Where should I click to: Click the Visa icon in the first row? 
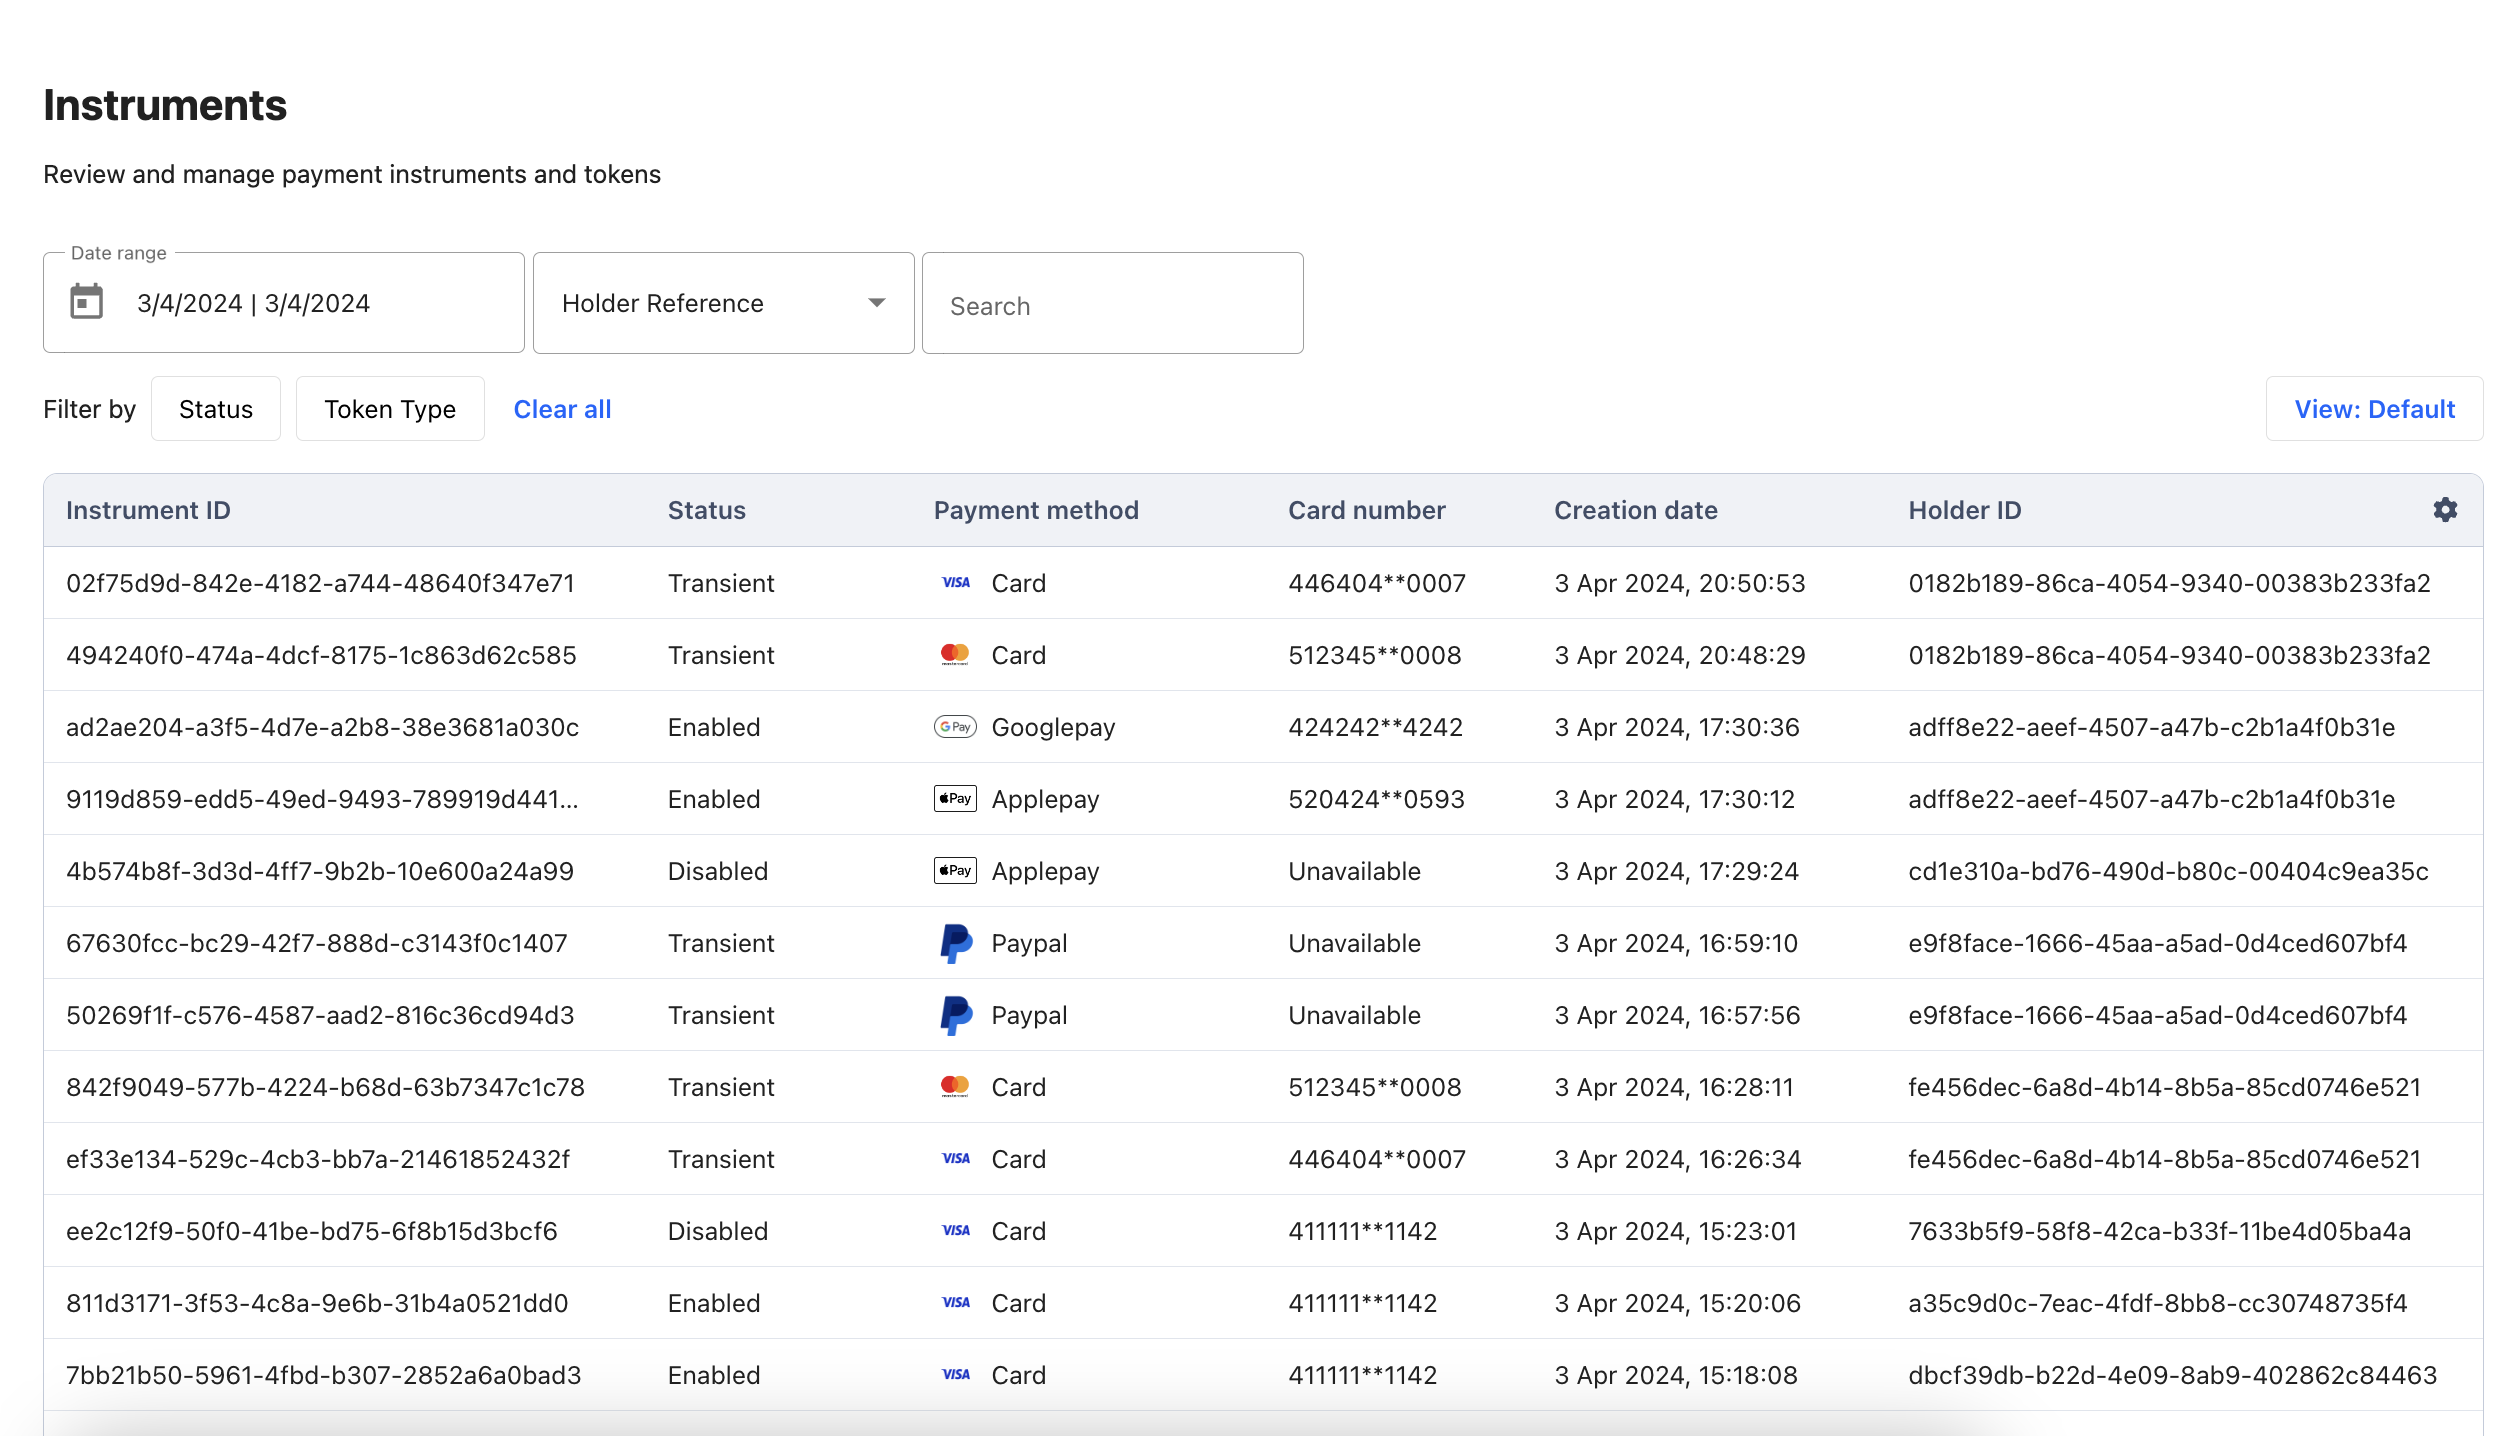coord(956,583)
